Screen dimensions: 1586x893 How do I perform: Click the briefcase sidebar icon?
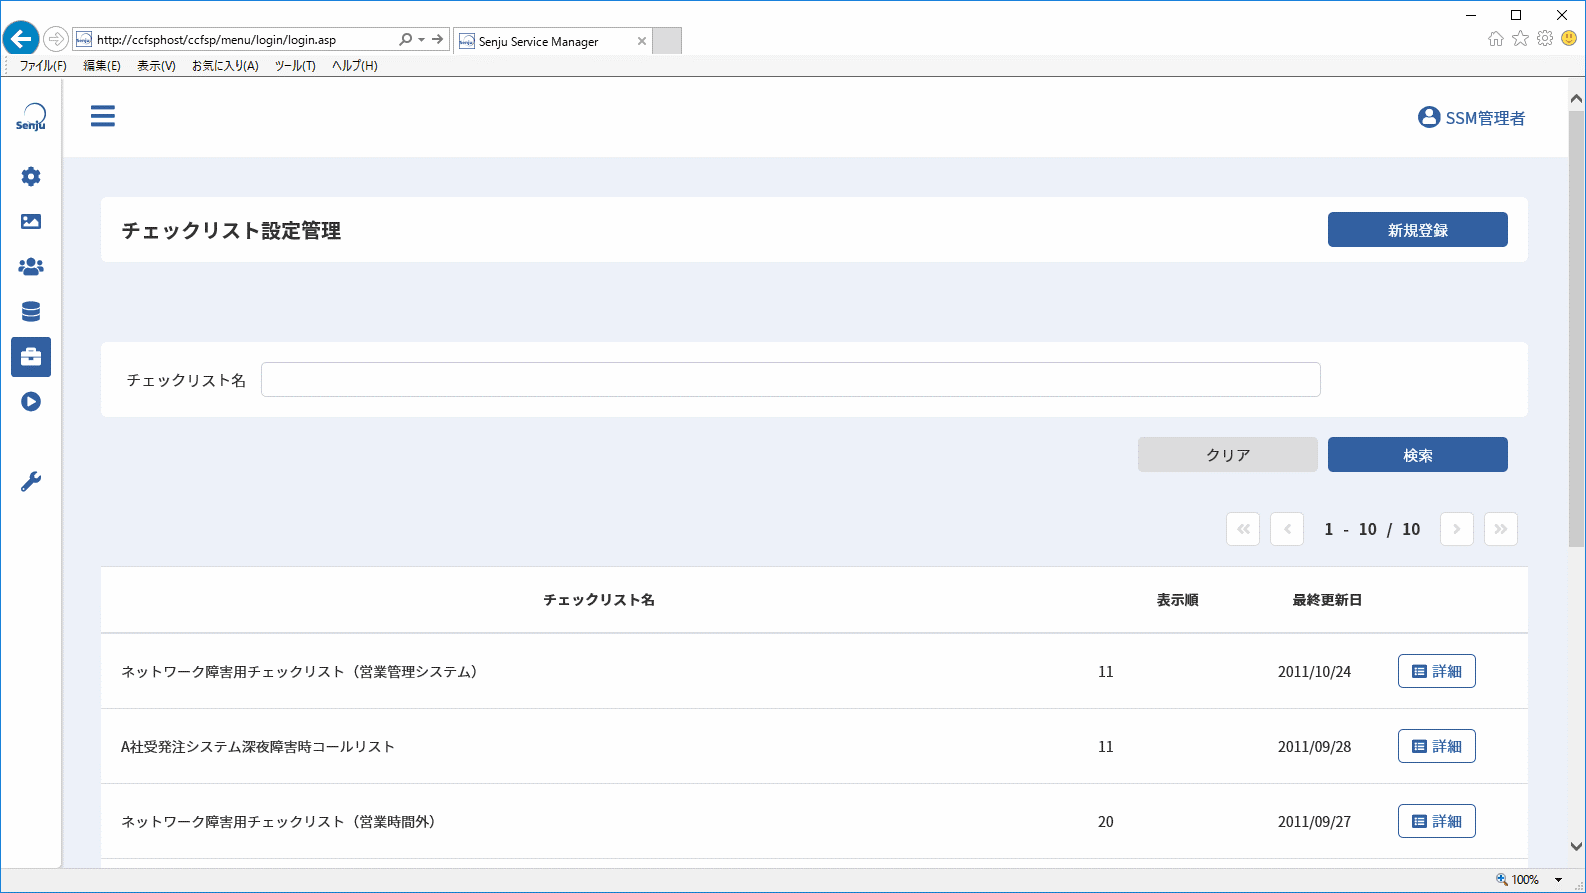click(x=31, y=357)
